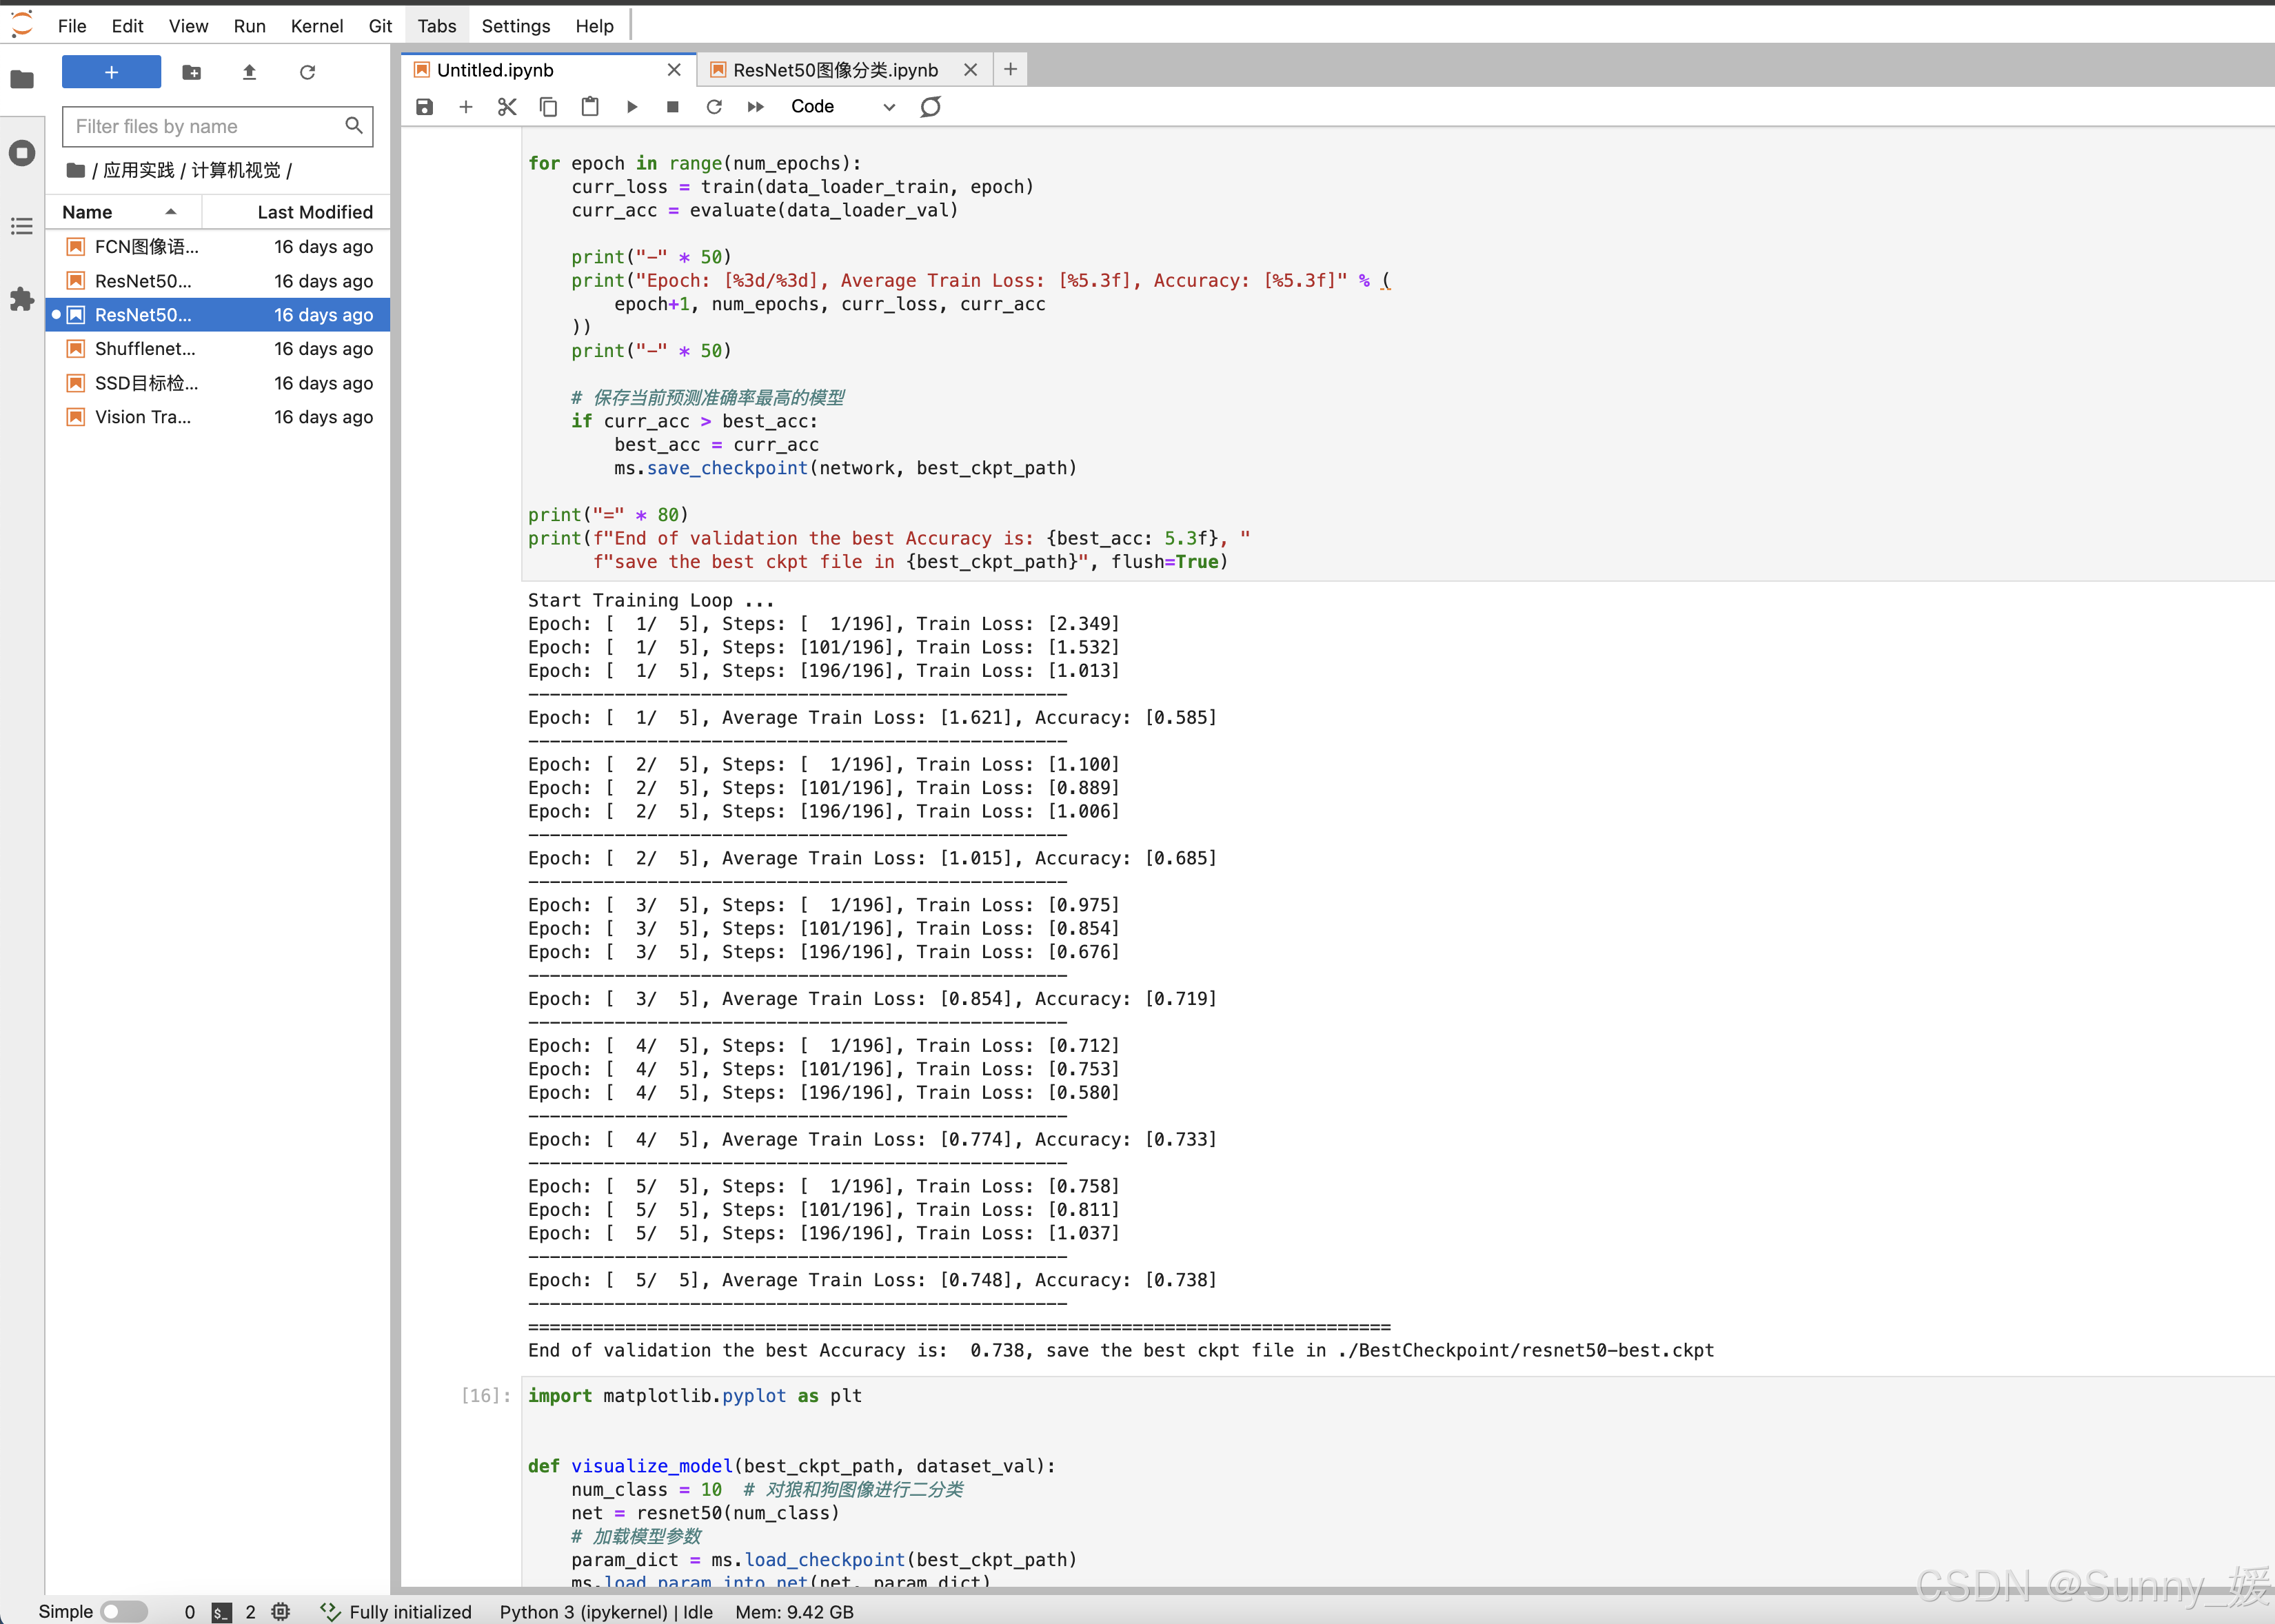Interrupt the kernel with stop icon
Viewport: 2275px width, 1624px height.
tap(673, 107)
